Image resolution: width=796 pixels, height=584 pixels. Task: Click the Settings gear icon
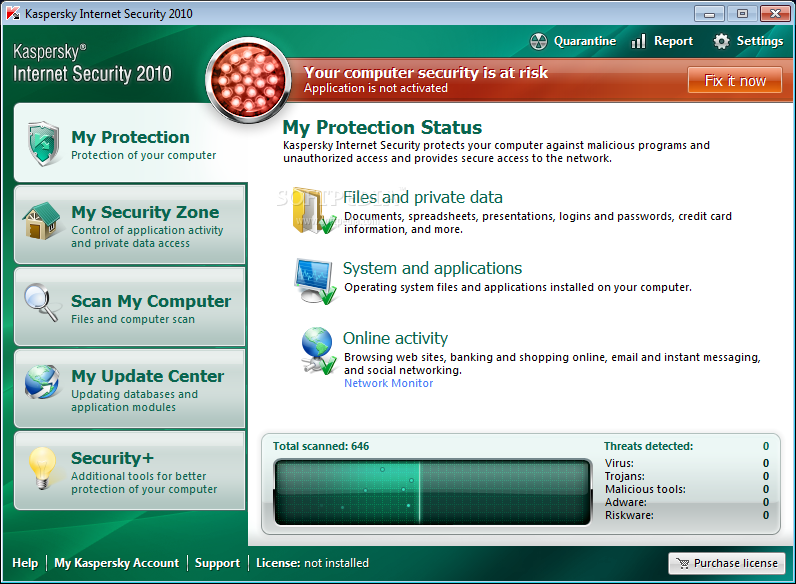point(721,41)
